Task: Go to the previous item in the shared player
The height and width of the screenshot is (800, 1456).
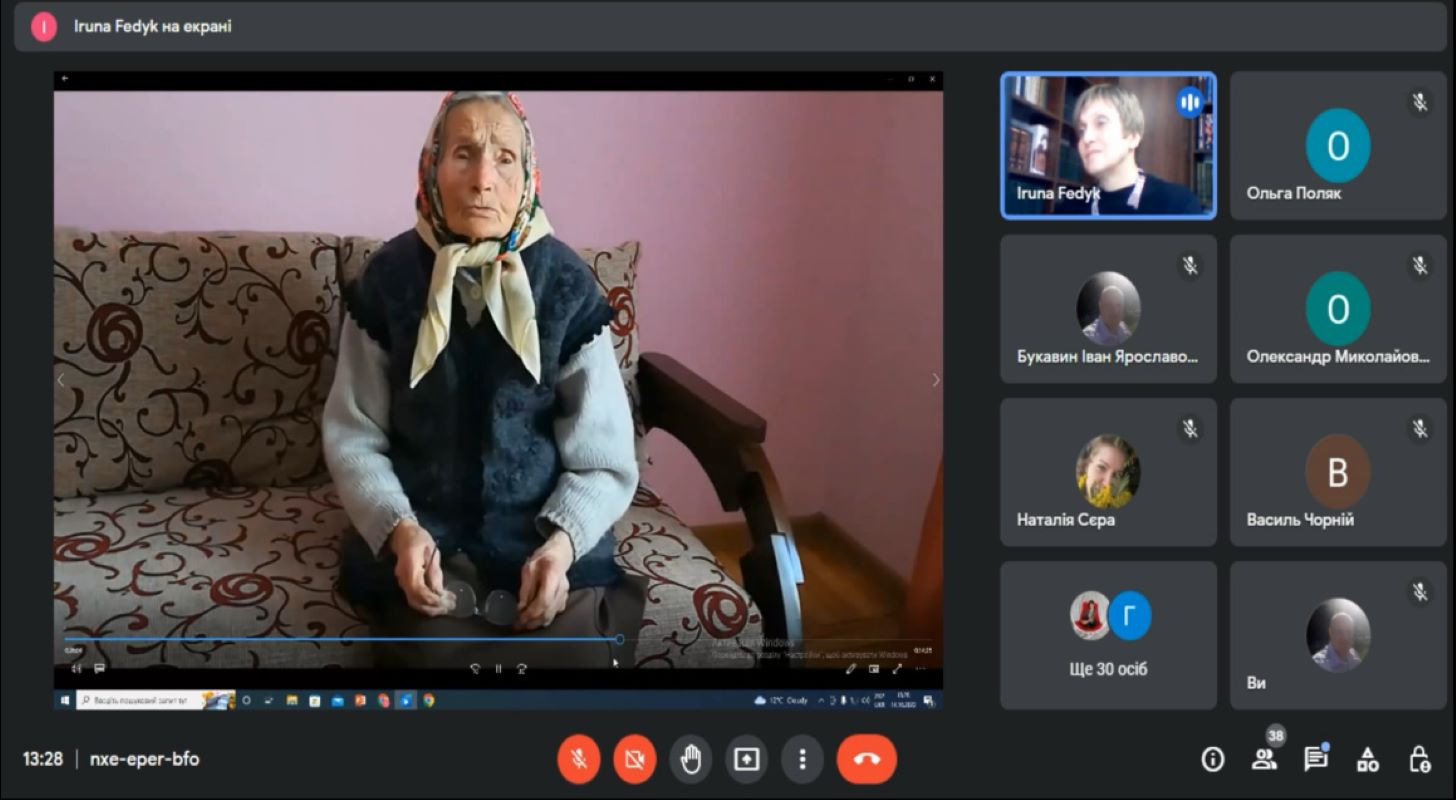Action: 61,380
